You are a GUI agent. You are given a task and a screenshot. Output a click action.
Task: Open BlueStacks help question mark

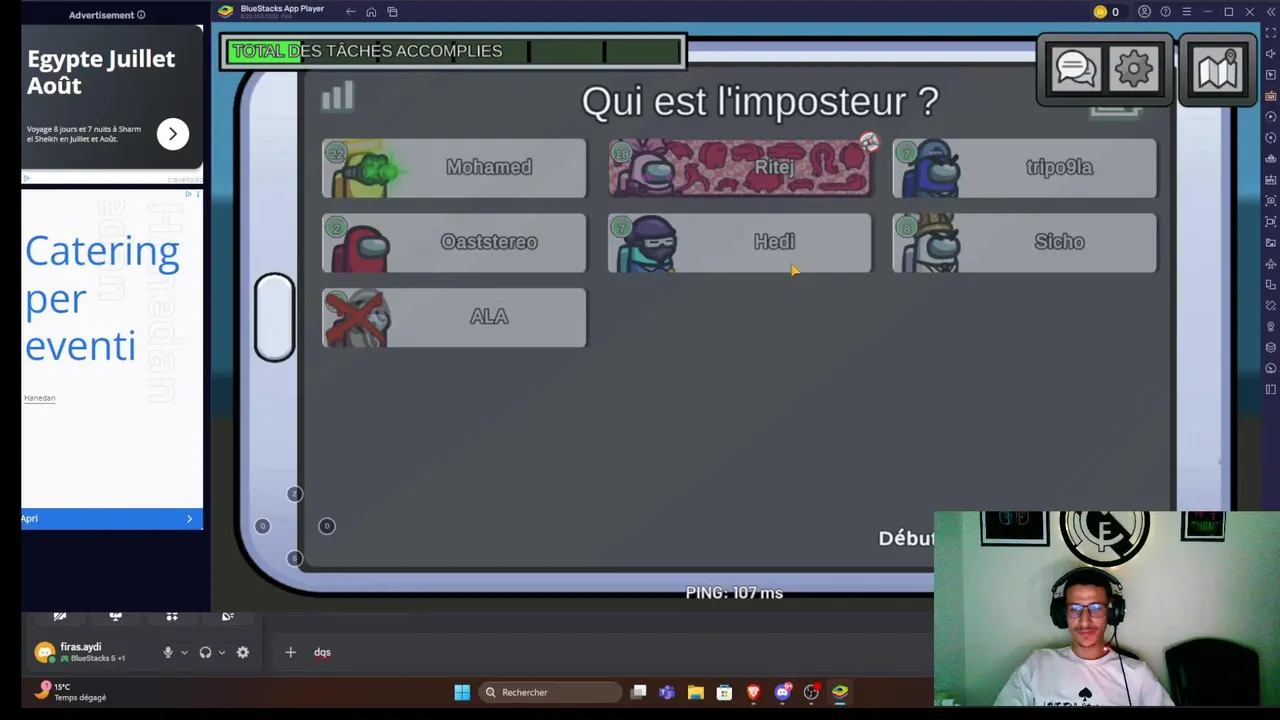coord(1166,12)
